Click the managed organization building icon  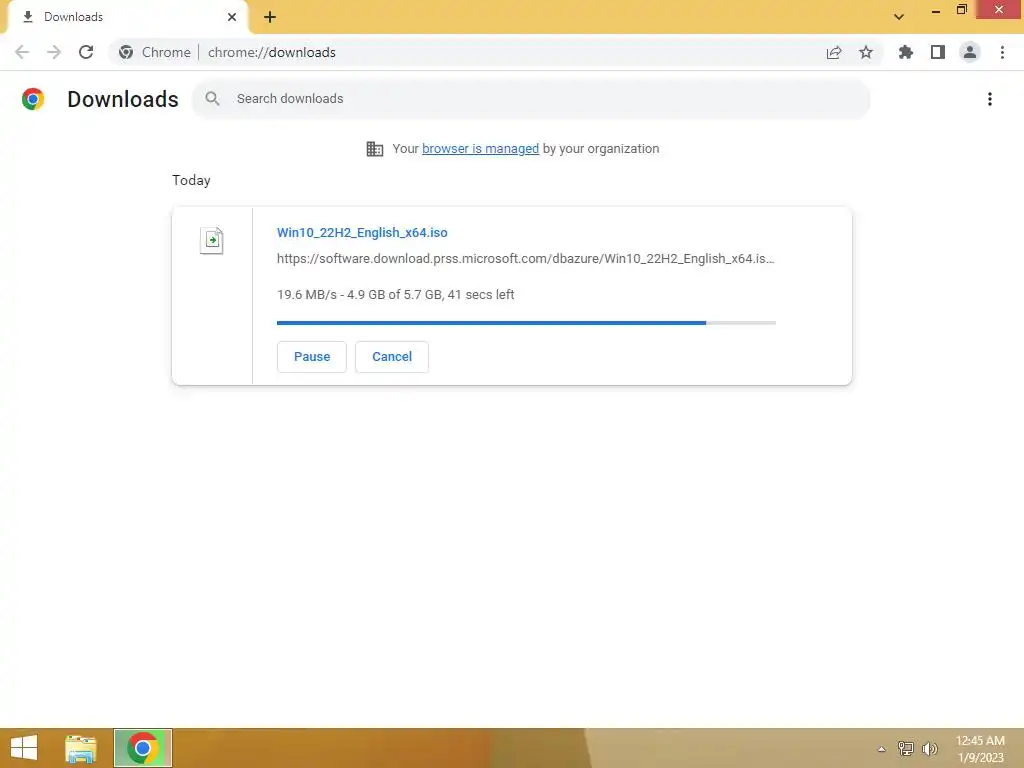click(374, 149)
